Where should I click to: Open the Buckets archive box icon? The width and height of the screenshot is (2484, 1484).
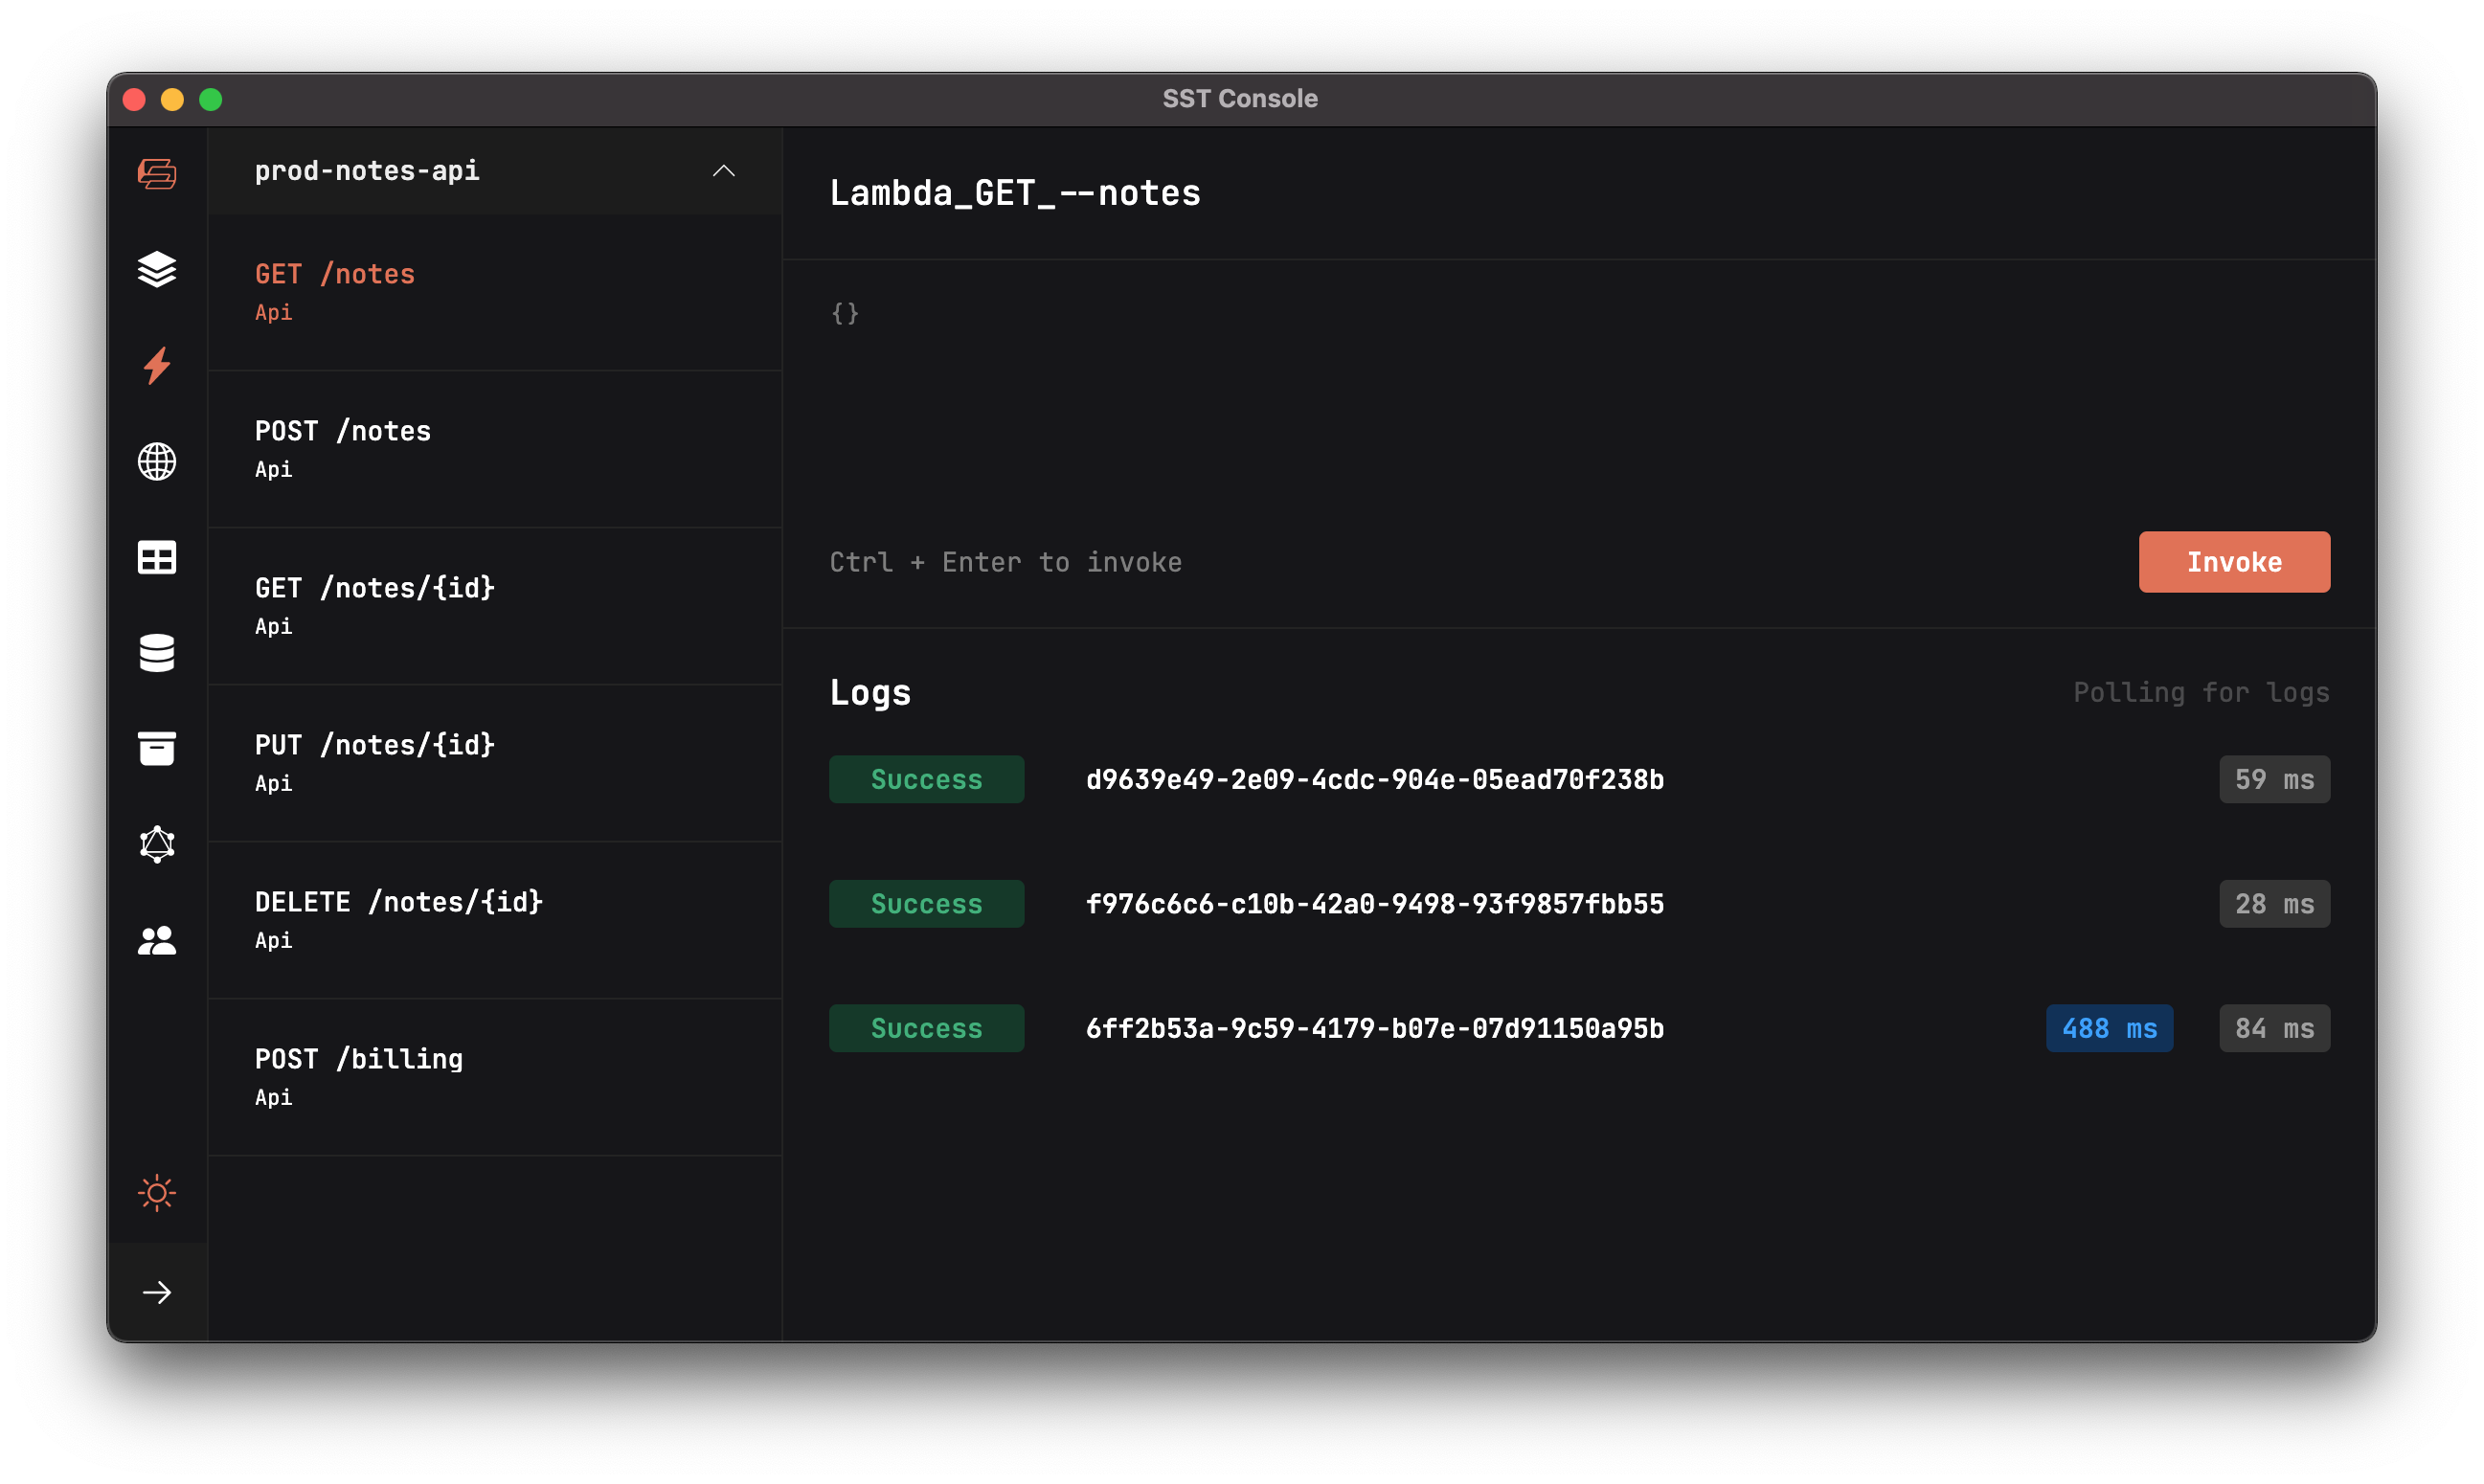pyautogui.click(x=157, y=748)
